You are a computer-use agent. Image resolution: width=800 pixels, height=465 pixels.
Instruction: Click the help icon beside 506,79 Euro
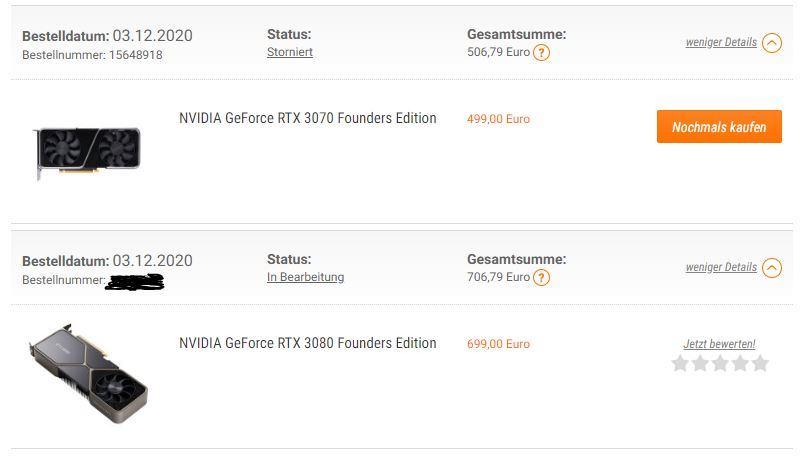coord(541,53)
